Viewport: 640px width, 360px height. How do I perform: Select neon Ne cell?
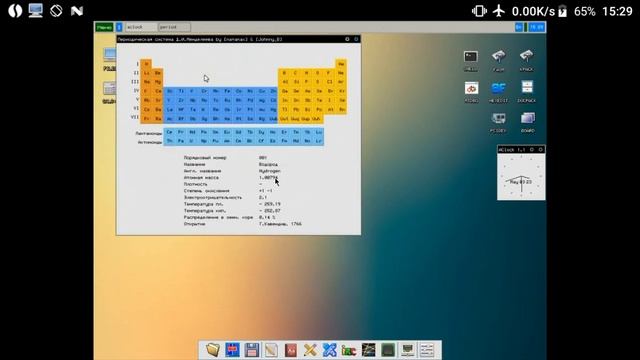[341, 73]
